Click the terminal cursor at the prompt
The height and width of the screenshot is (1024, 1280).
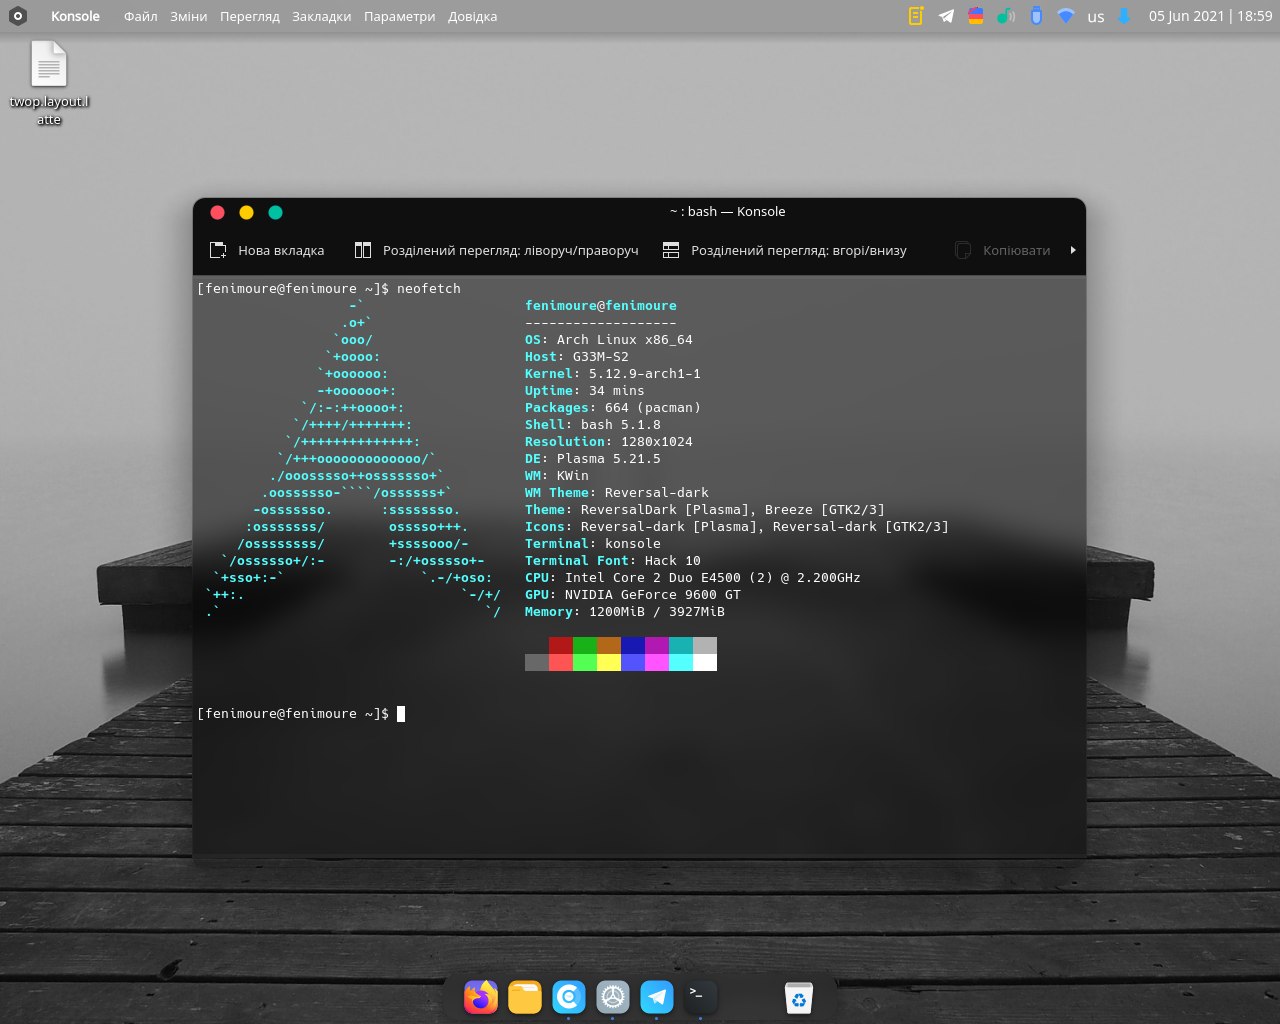(x=401, y=713)
